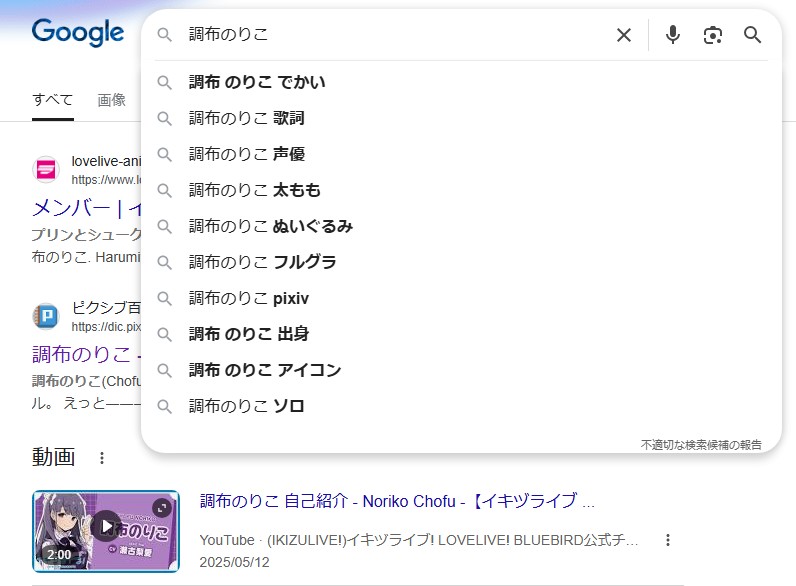The image size is (796, 586).
Task: Click the ピクシブ百科事典 site favicon
Action: pyautogui.click(x=46, y=316)
